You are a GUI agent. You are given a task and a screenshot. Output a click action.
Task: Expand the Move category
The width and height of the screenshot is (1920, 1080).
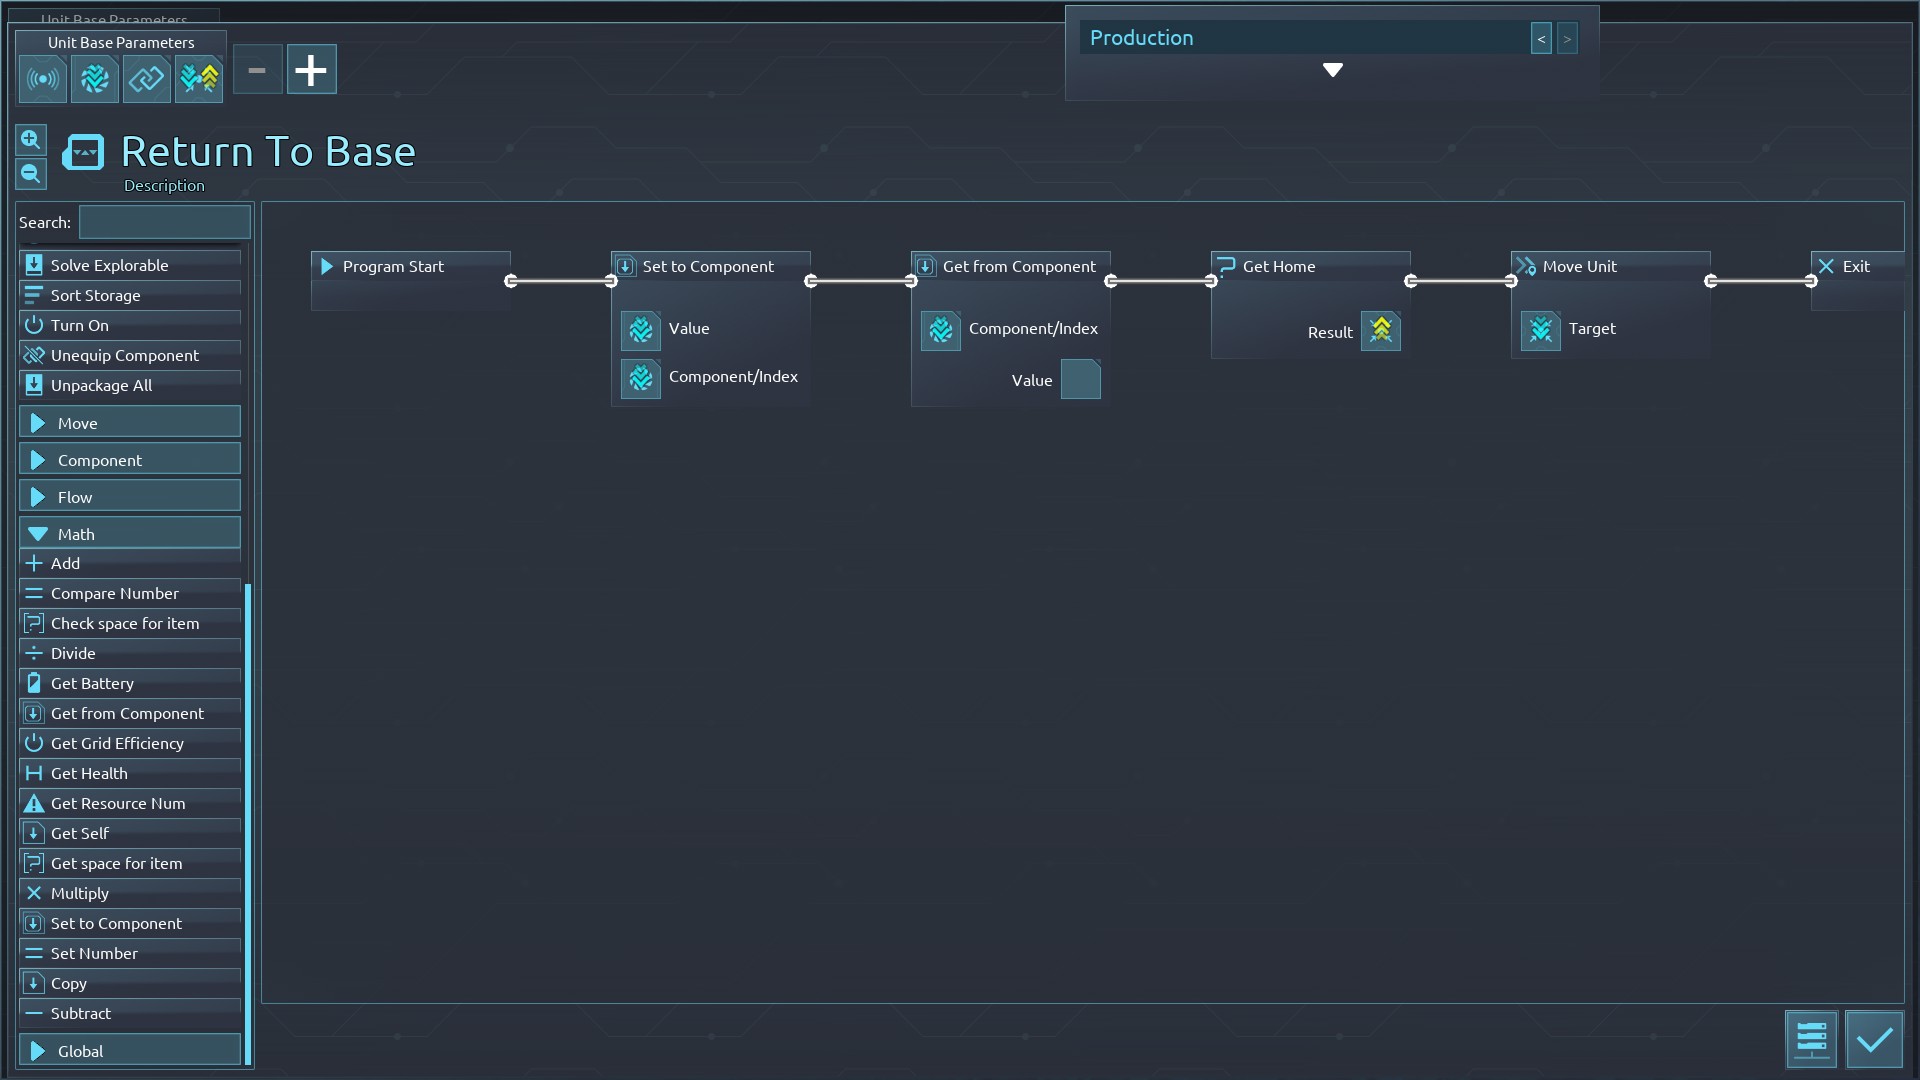(x=130, y=423)
